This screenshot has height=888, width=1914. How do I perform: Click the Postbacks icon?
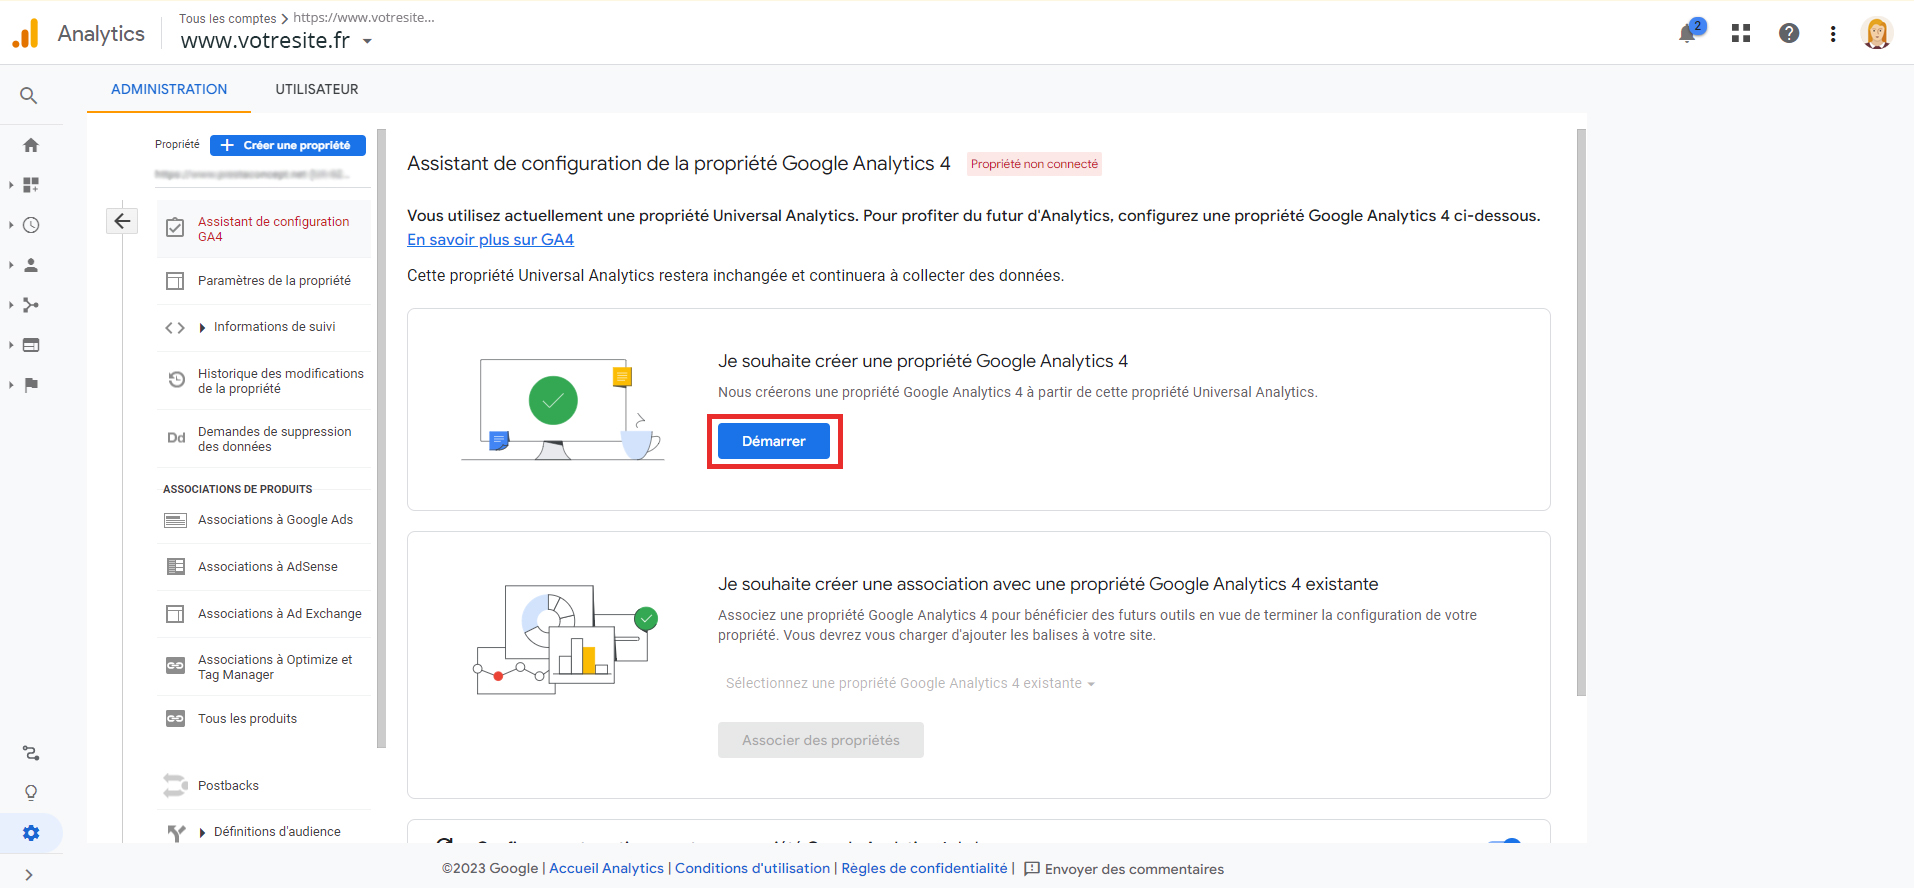pyautogui.click(x=175, y=786)
